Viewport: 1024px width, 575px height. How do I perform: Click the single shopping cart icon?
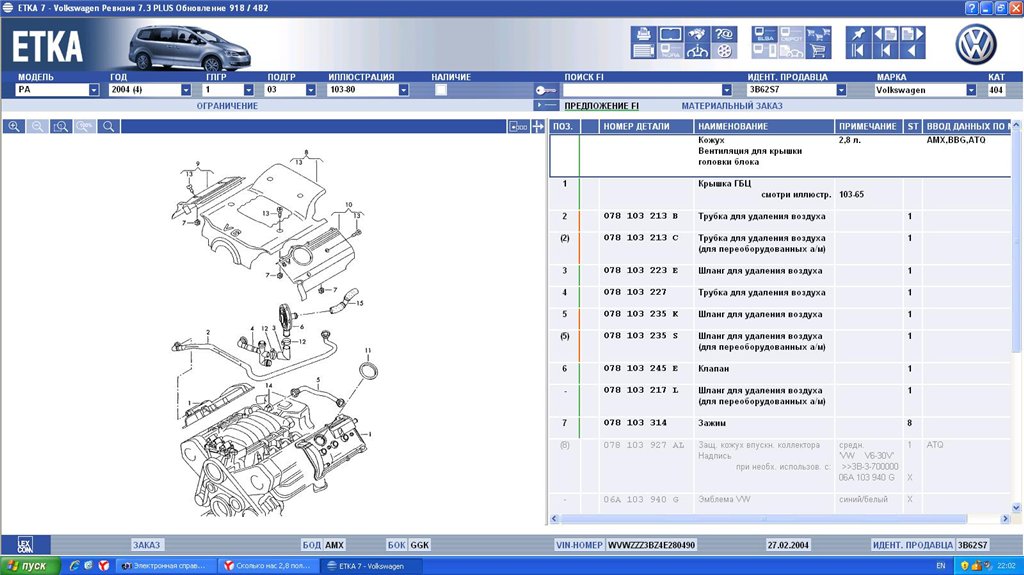pos(818,51)
